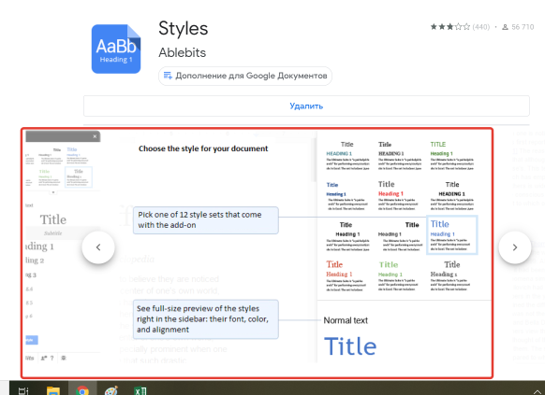Click the Google Docs add-on chip icon
This screenshot has height=395, width=545.
click(x=168, y=75)
